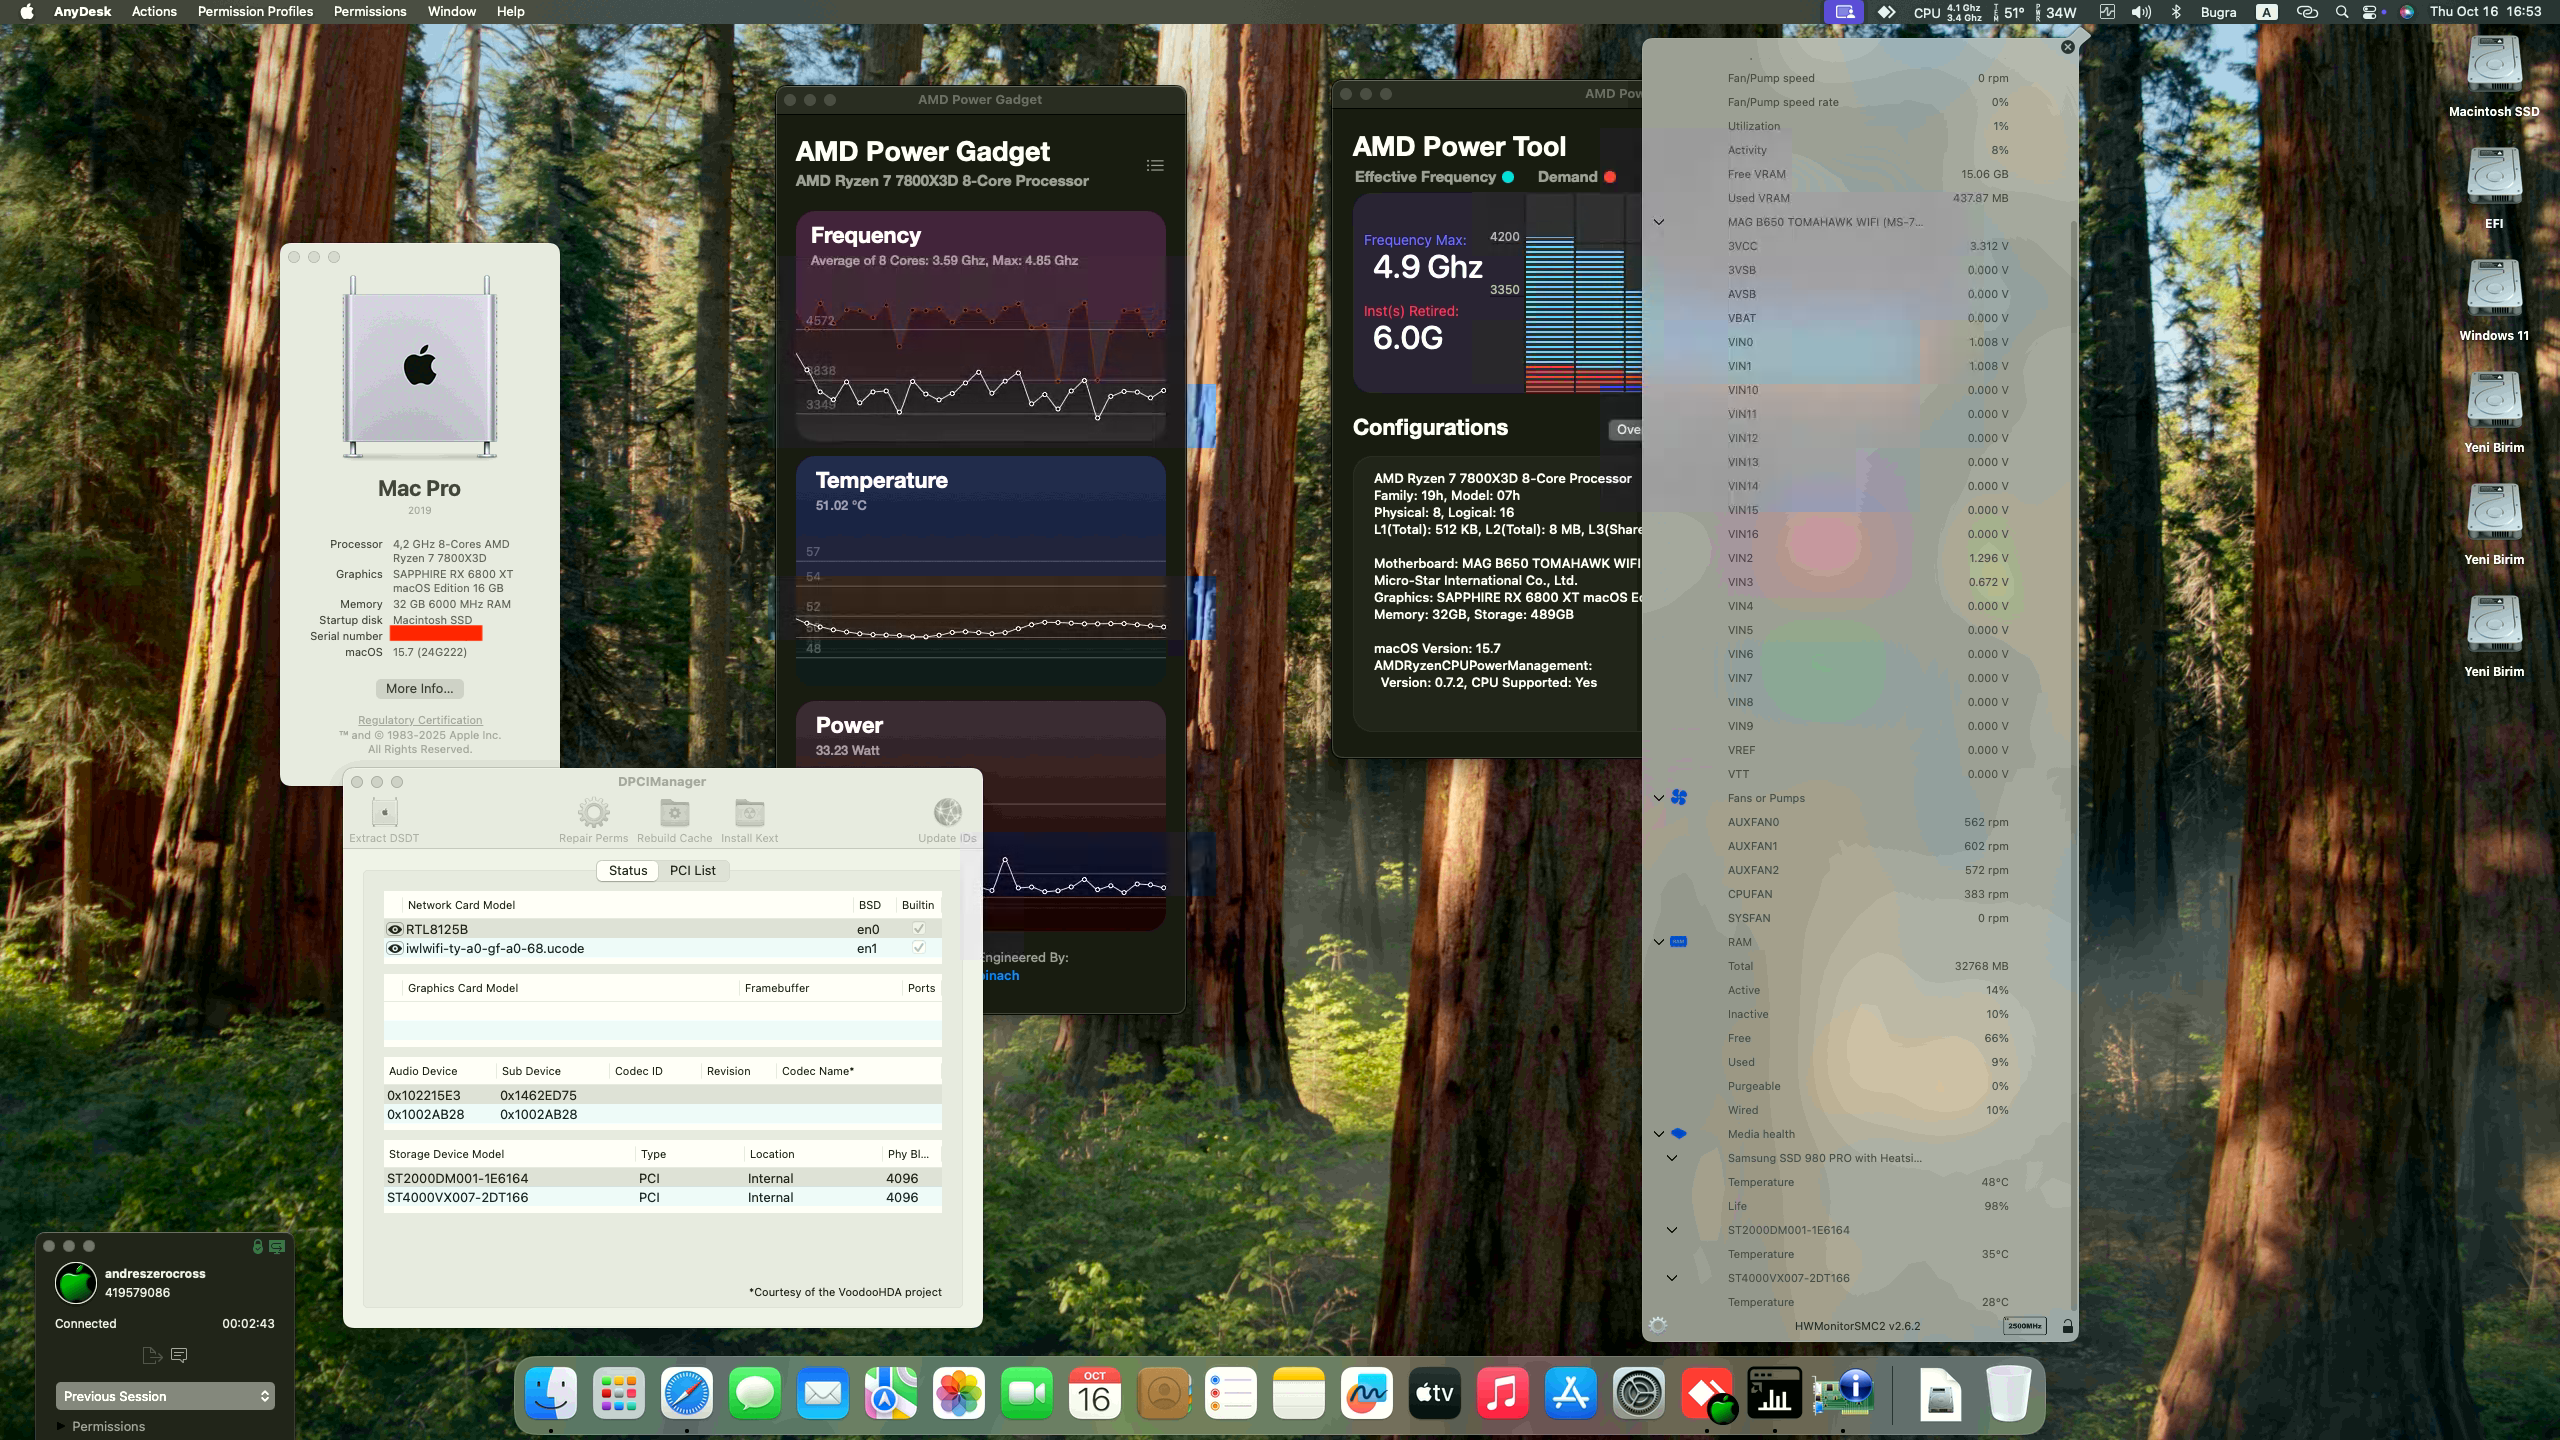Open HWMonitorSMC2 settings via the gear icon
Image resolution: width=2560 pixels, height=1440 pixels.
click(x=1658, y=1325)
